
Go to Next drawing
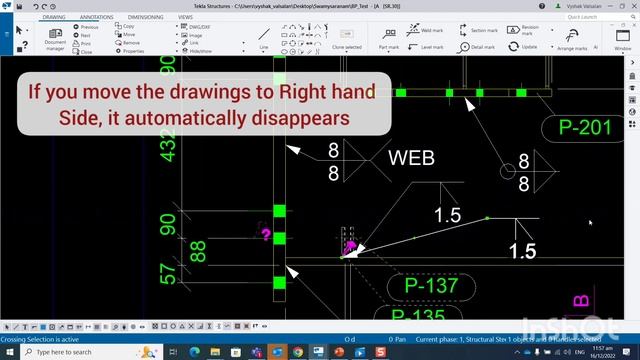point(82,35)
